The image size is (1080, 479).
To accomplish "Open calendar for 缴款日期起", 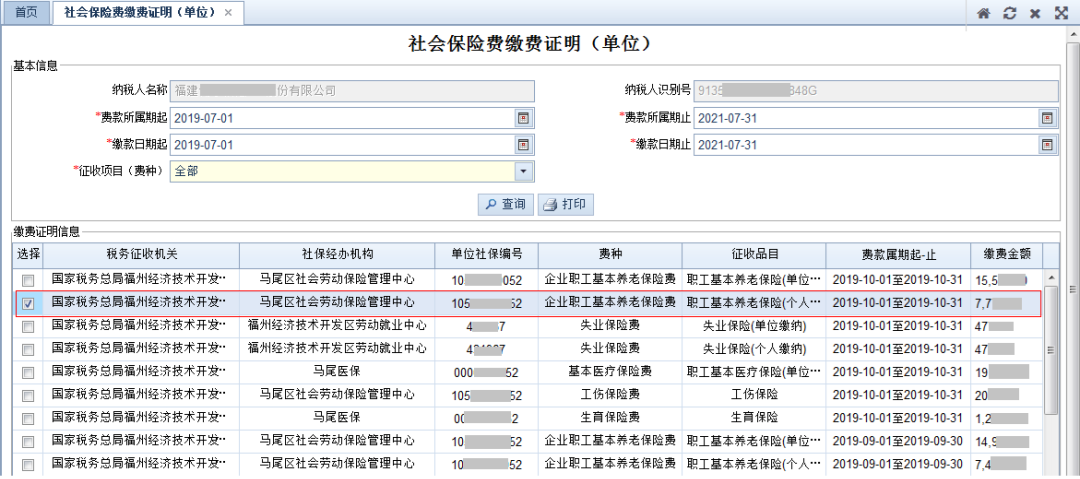I will (523, 145).
